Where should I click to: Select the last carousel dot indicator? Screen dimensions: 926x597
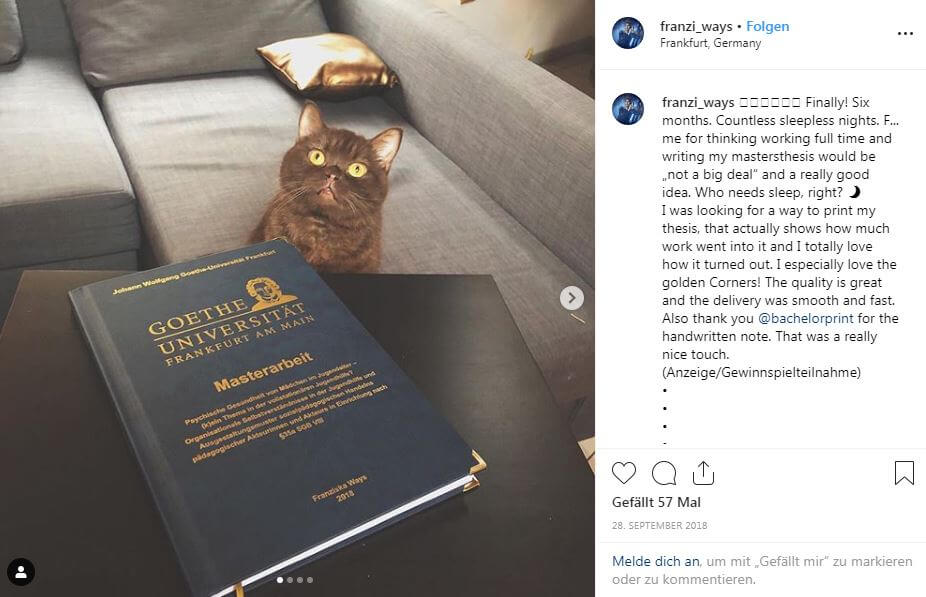point(310,580)
